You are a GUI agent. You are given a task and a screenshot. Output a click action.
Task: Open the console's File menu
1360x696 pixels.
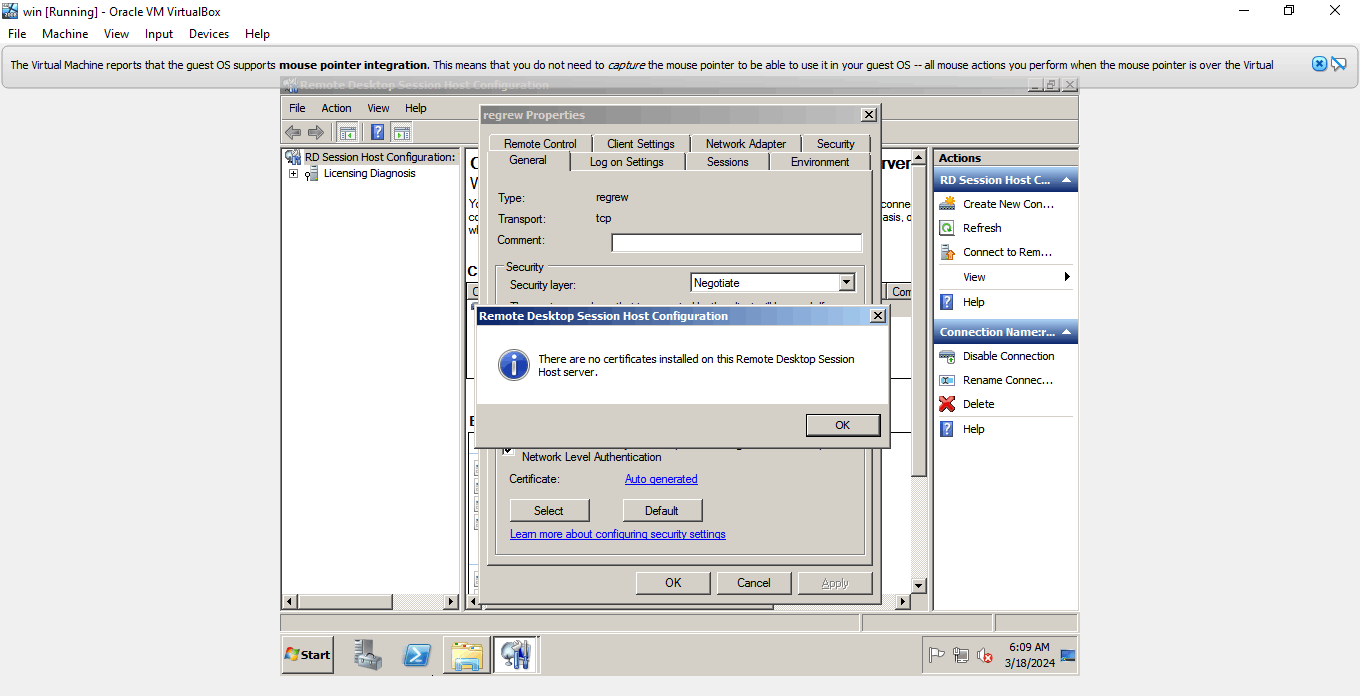[297, 108]
